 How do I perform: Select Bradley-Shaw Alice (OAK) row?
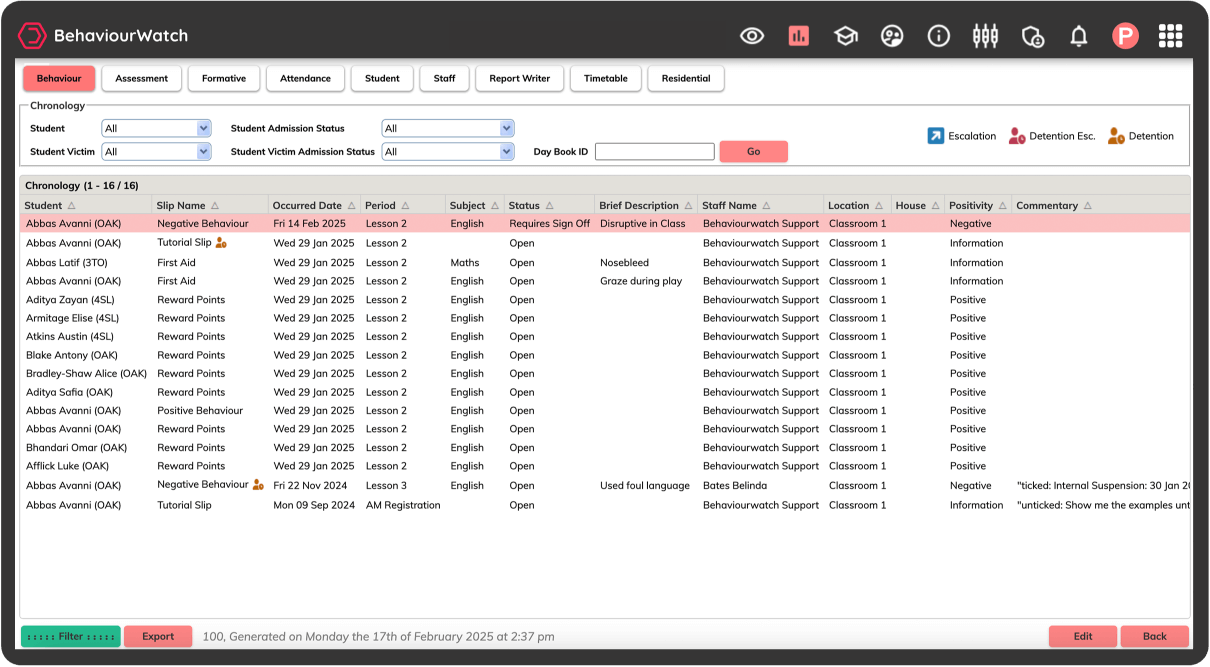(x=605, y=374)
